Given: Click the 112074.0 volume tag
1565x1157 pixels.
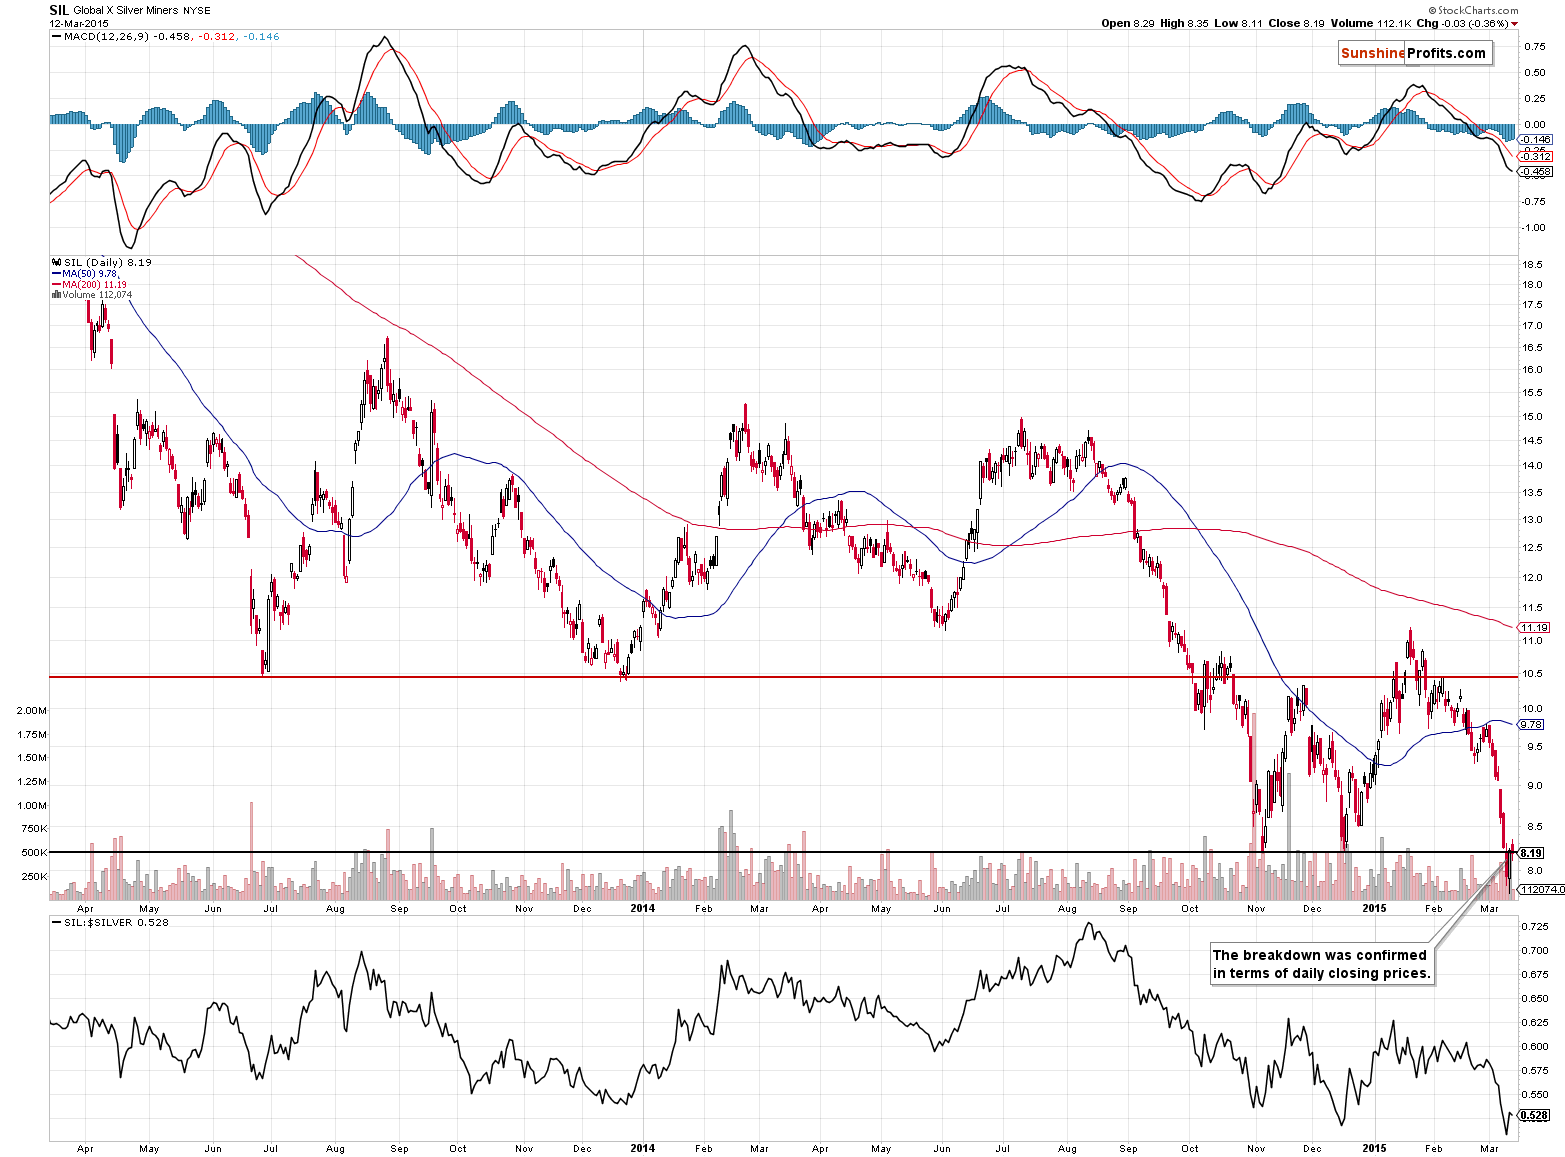Looking at the screenshot, I should pyautogui.click(x=1541, y=889).
